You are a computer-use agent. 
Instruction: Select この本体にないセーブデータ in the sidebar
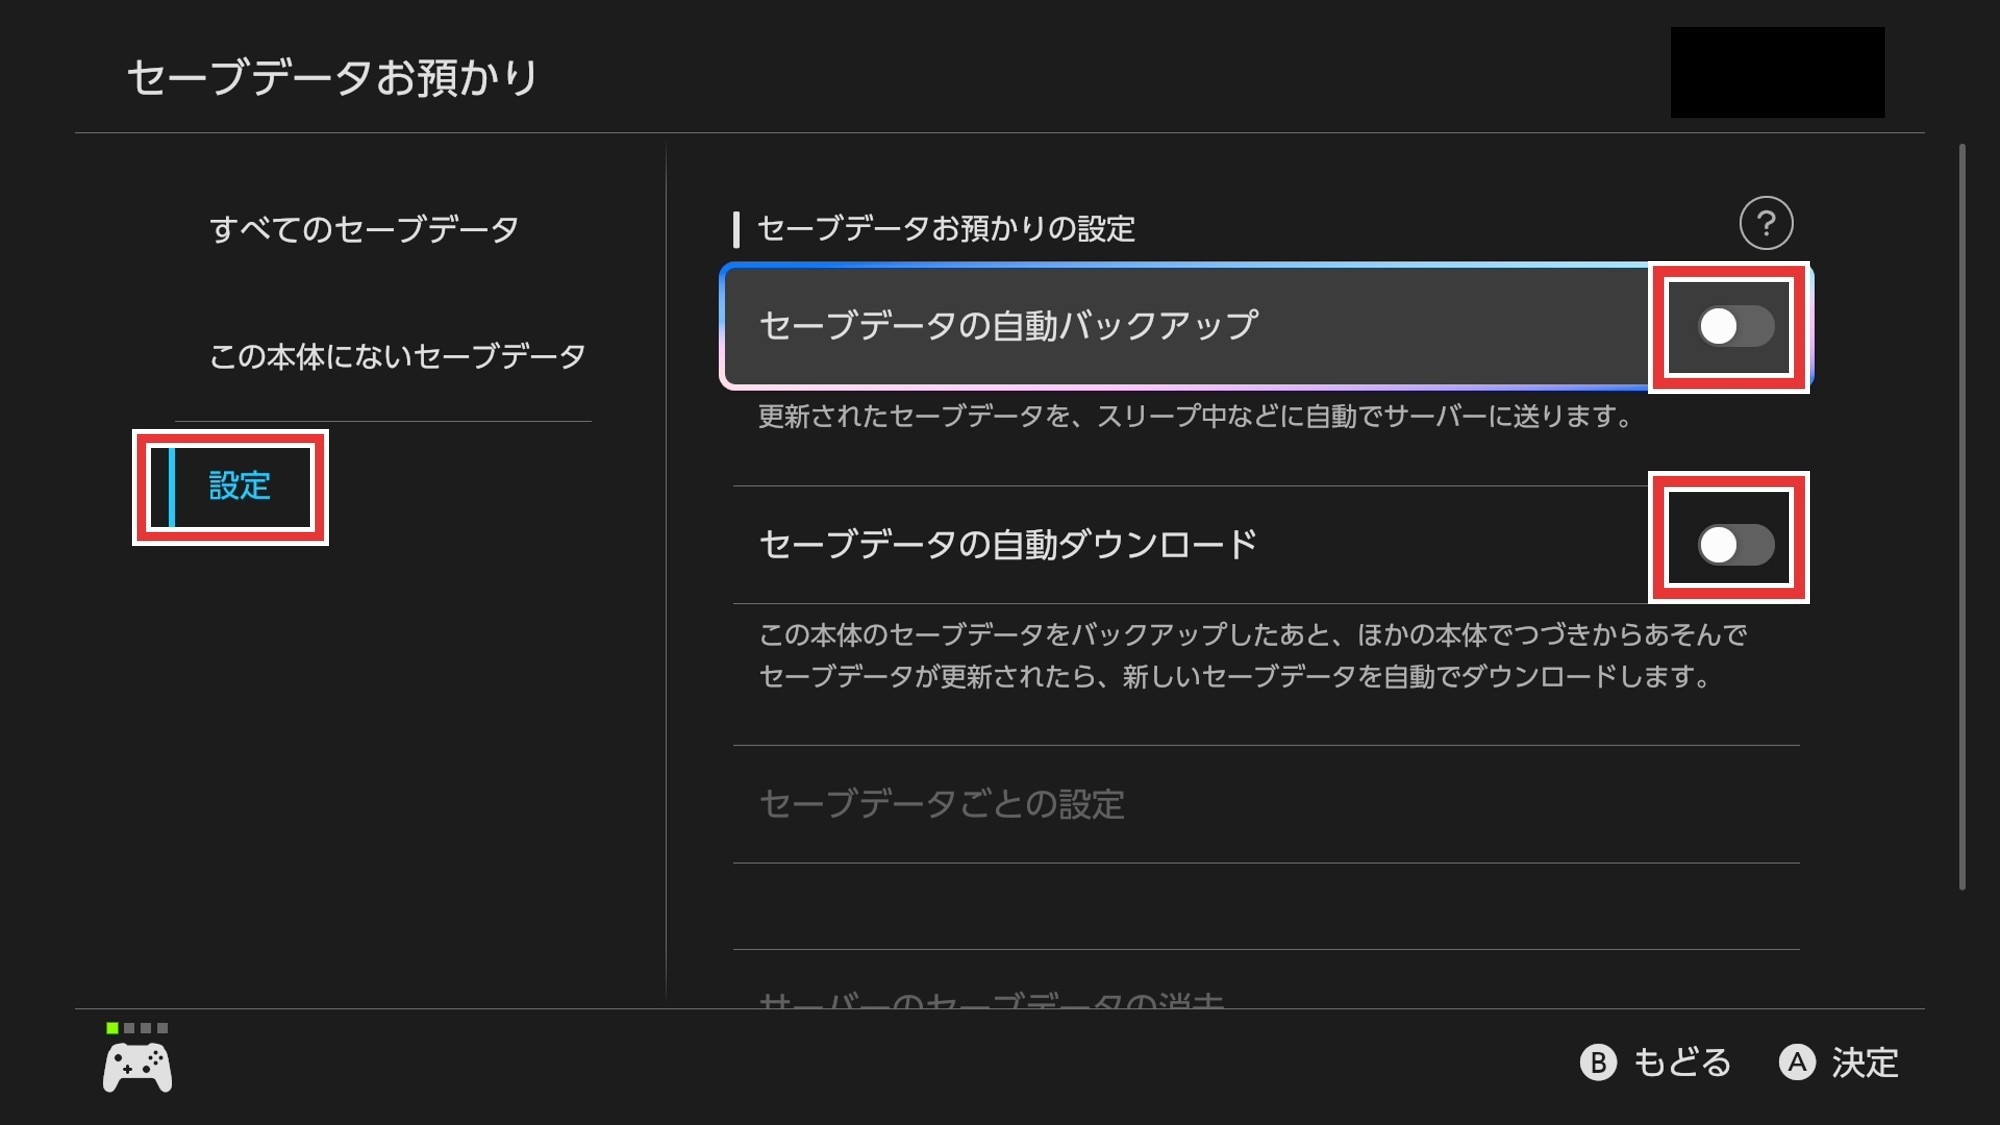[397, 356]
